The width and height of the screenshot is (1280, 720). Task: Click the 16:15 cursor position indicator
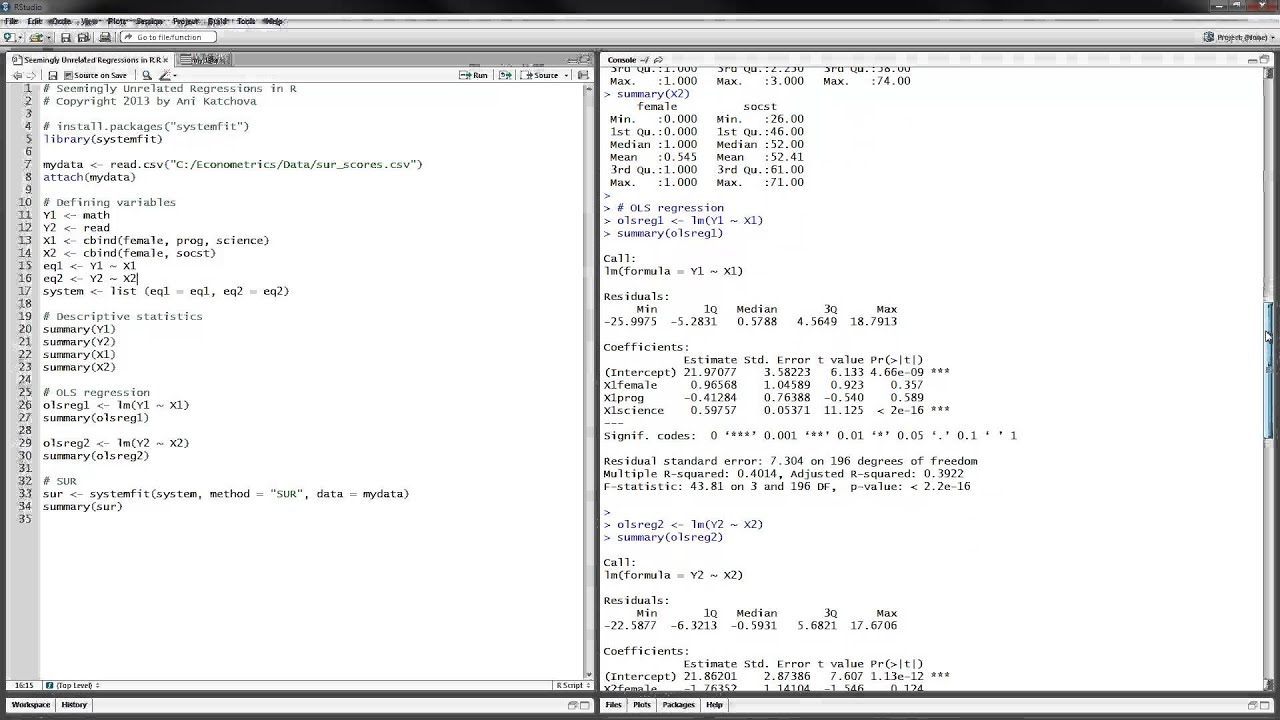tap(23, 685)
